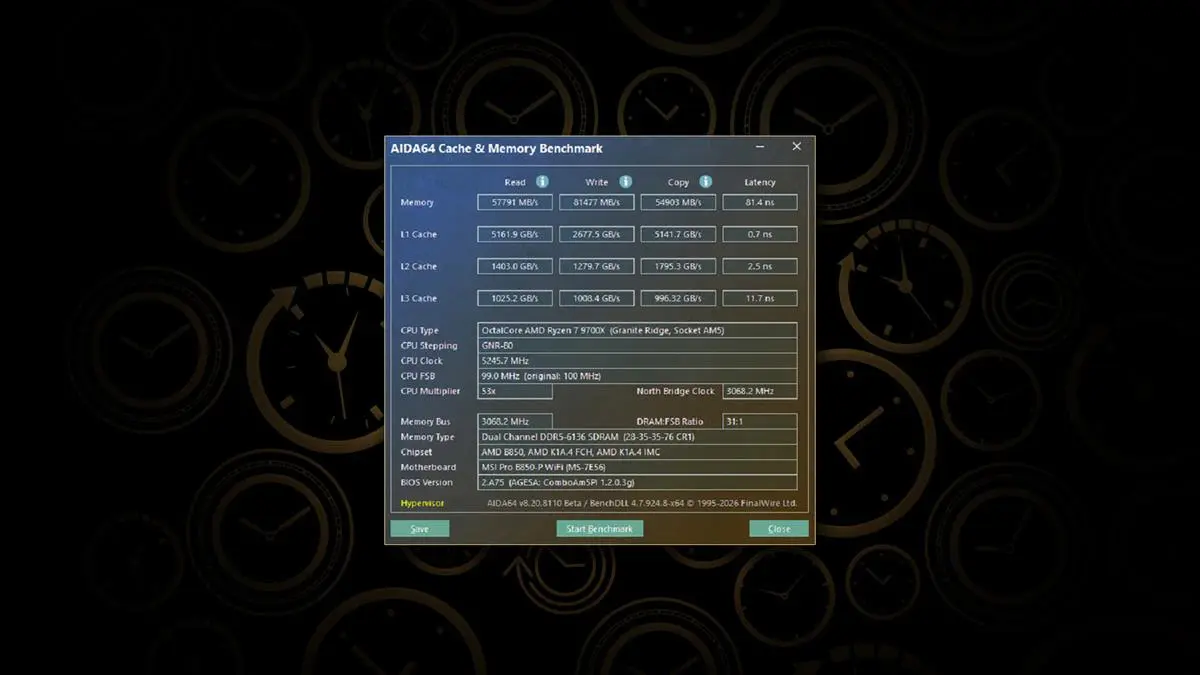1200x675 pixels.
Task: Click the Memory Bus label
Action: pyautogui.click(x=425, y=421)
